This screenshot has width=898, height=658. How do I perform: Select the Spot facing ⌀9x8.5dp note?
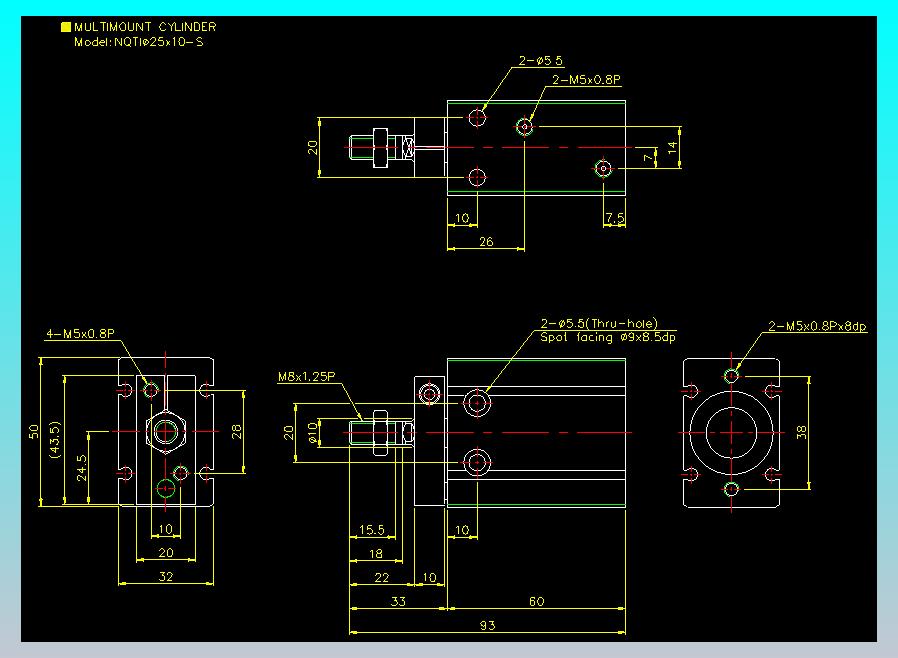(x=608, y=337)
